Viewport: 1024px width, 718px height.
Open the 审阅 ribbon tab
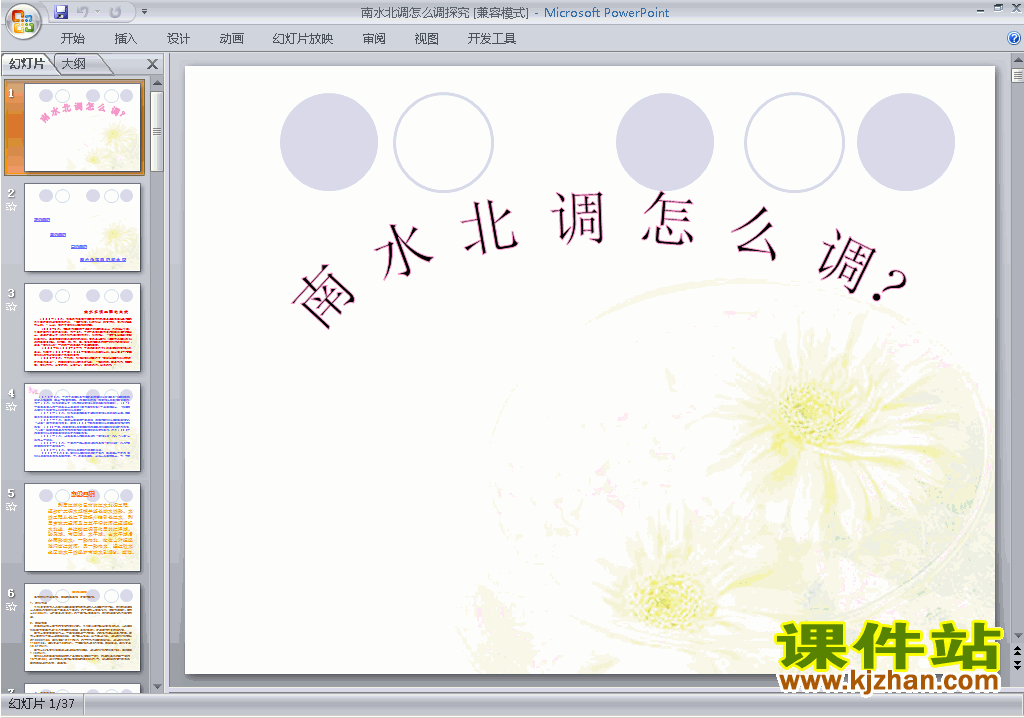374,39
